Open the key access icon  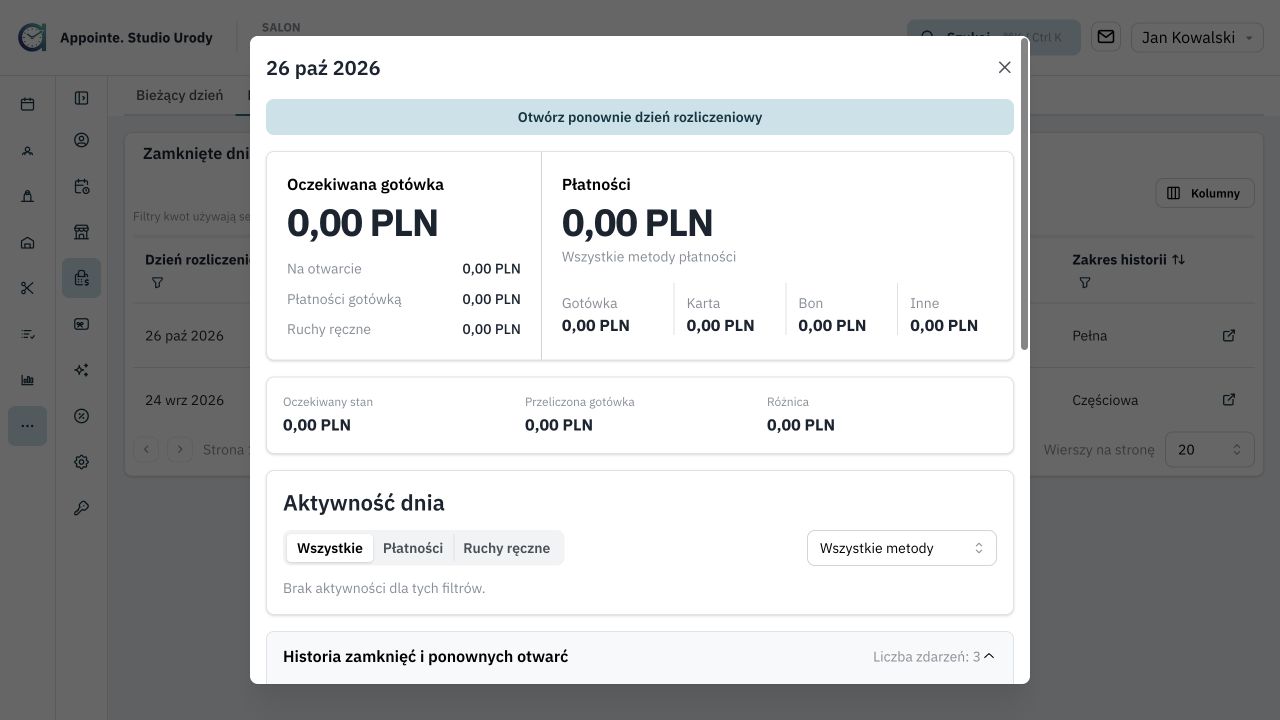(82, 508)
